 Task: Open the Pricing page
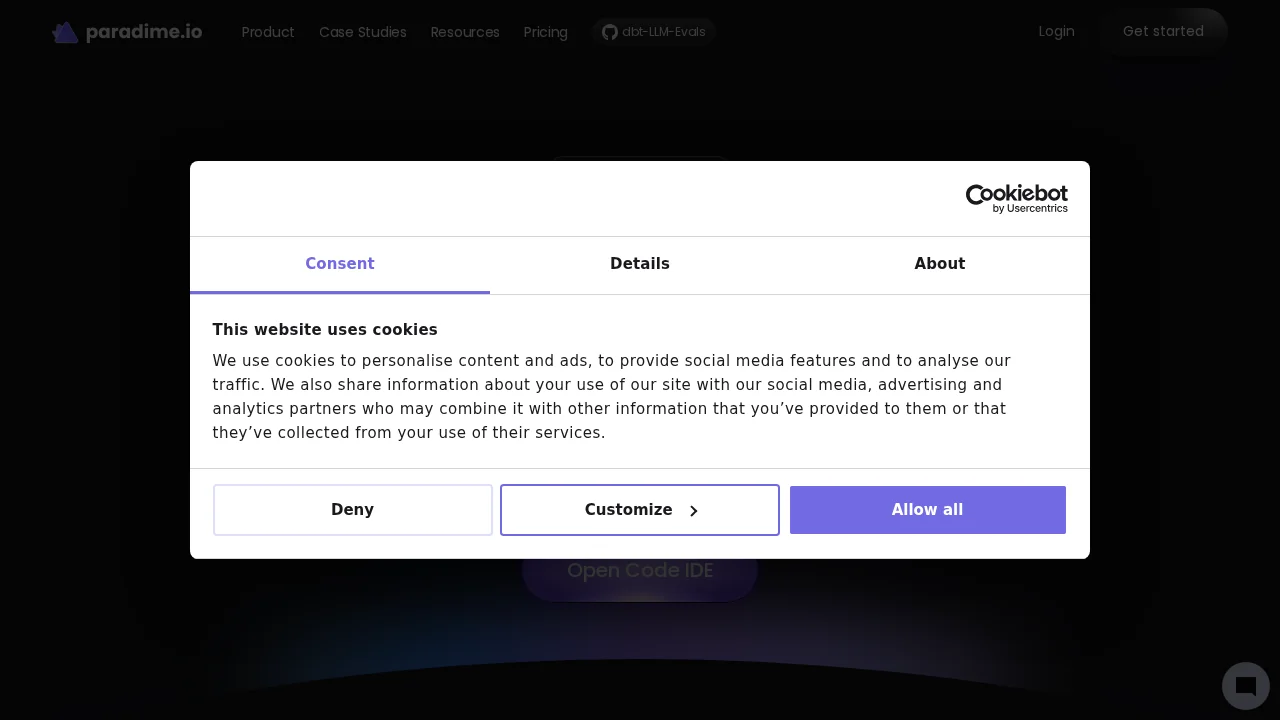545,31
